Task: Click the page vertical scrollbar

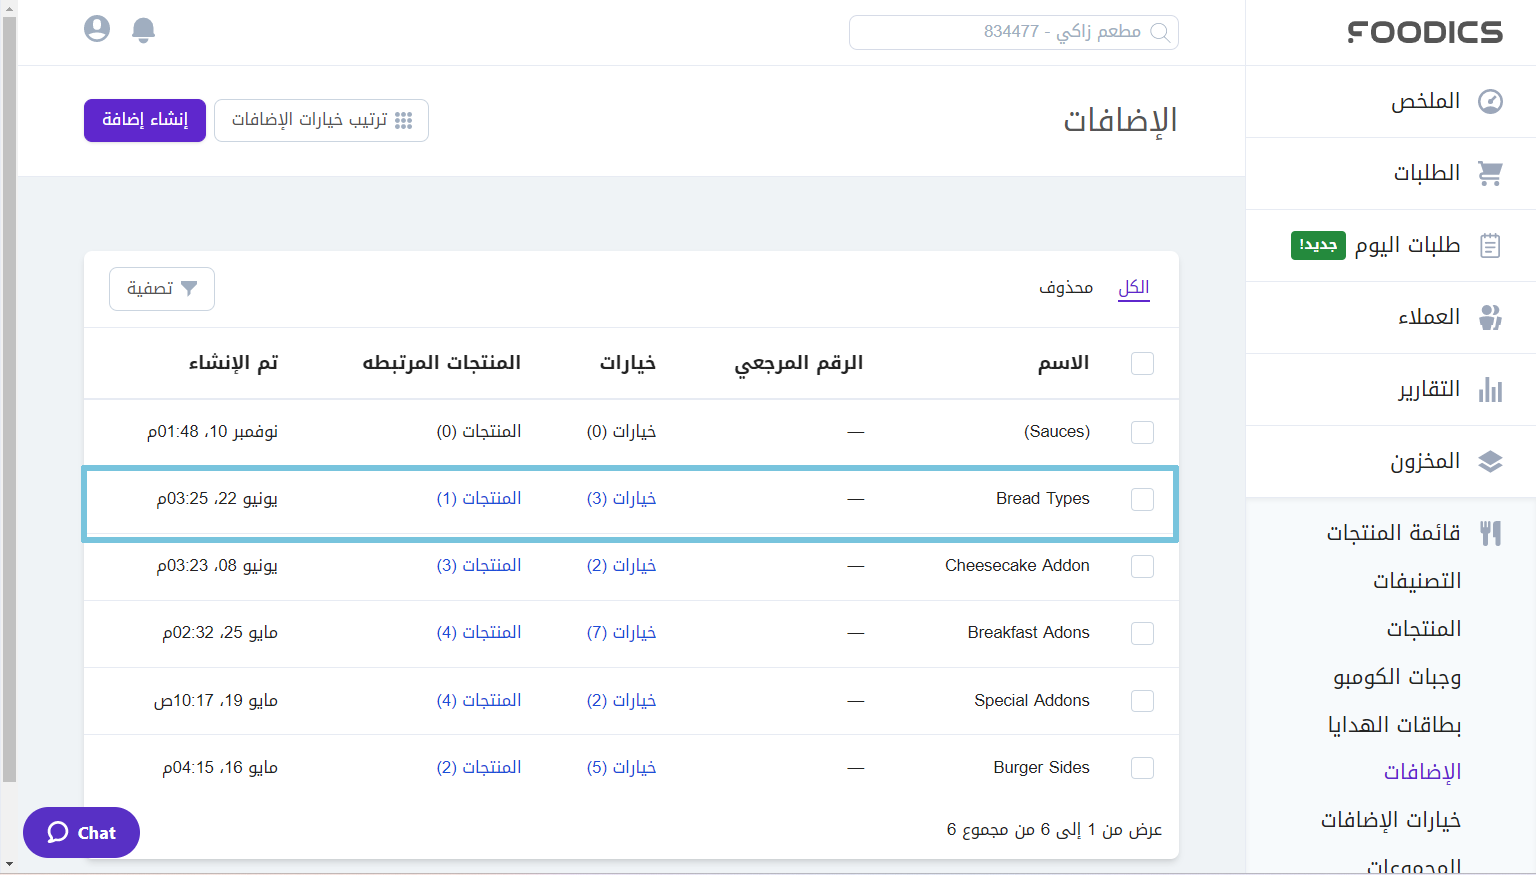Action: click(x=9, y=400)
